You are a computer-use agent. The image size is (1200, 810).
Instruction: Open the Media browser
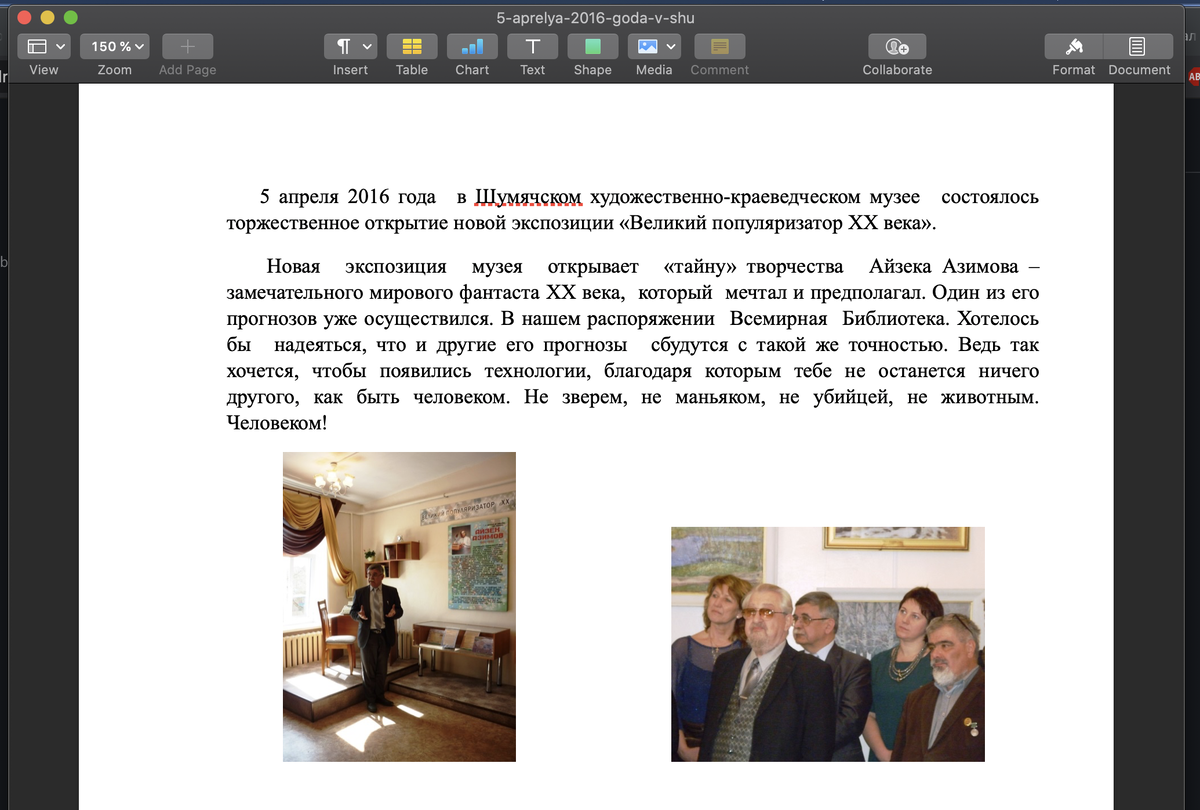647,46
